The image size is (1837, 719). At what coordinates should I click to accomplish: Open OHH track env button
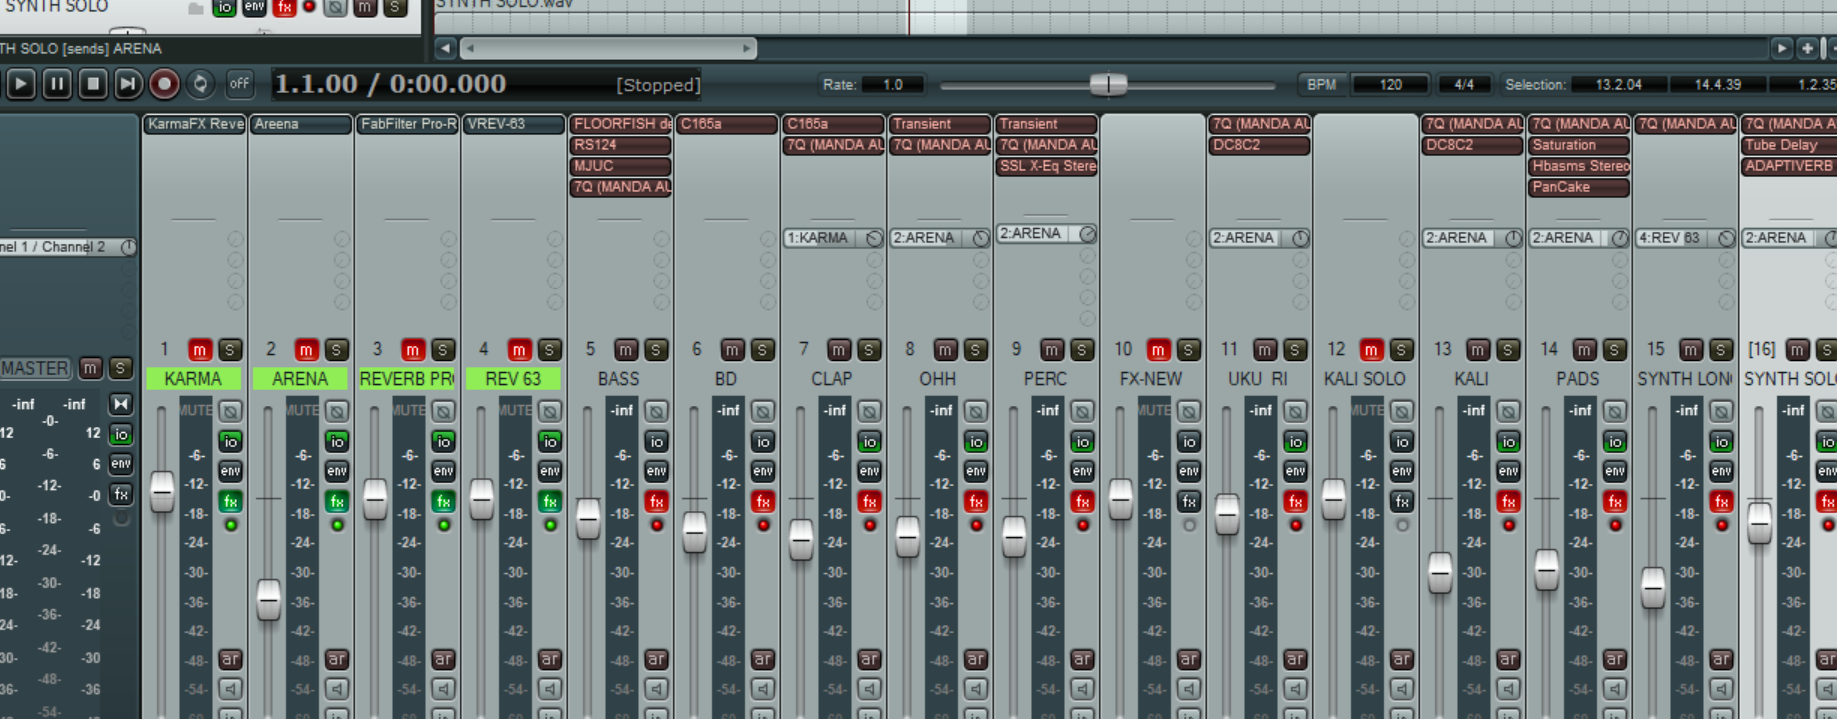click(976, 471)
